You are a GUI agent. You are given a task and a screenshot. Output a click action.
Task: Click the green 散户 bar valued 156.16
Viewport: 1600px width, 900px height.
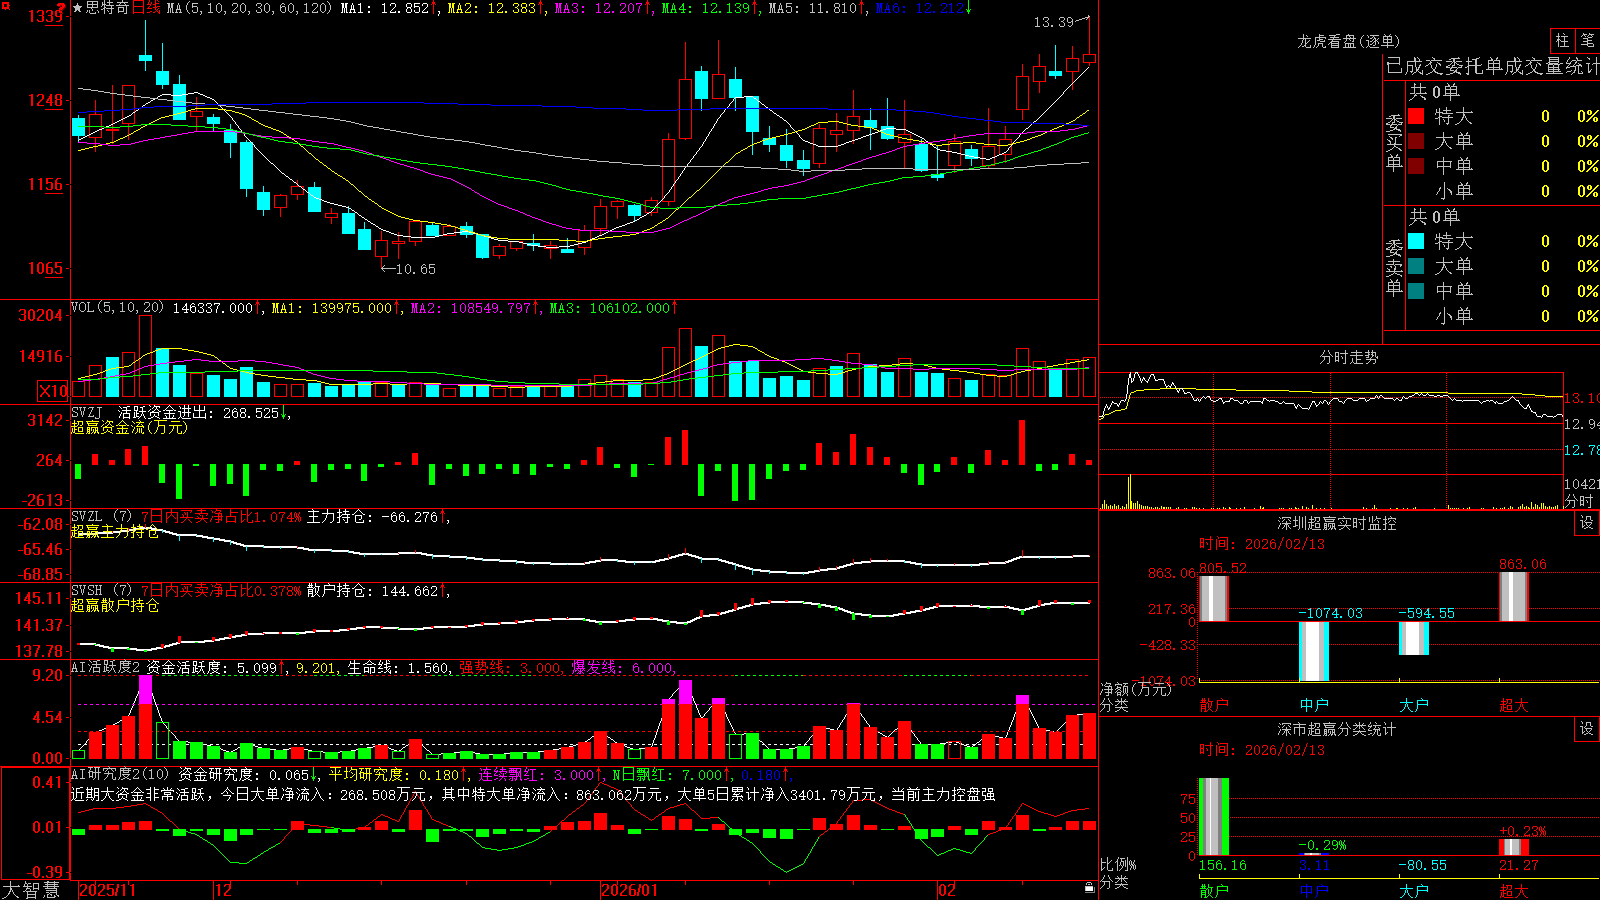[x=1213, y=817]
